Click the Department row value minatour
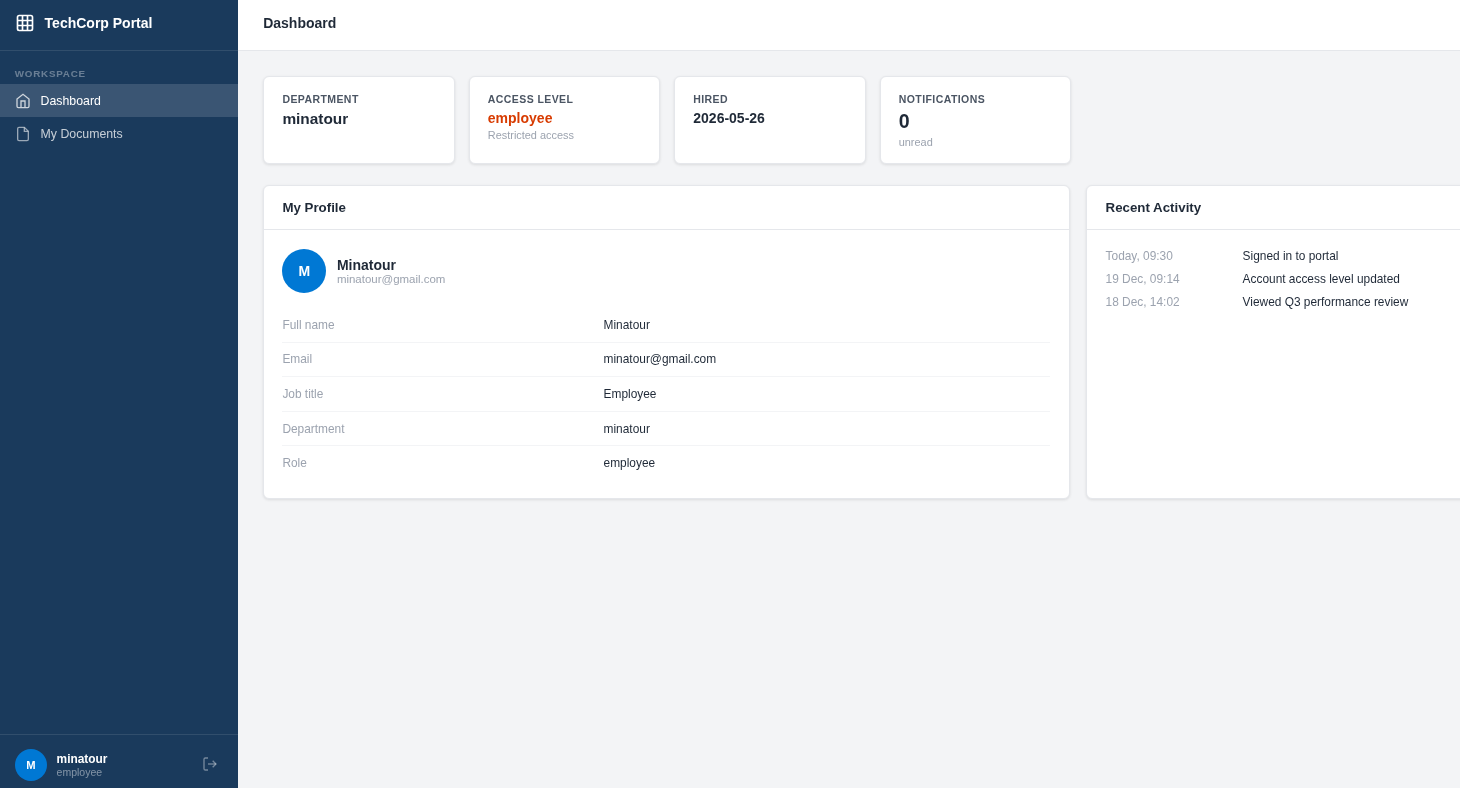This screenshot has width=1460, height=788. point(626,429)
